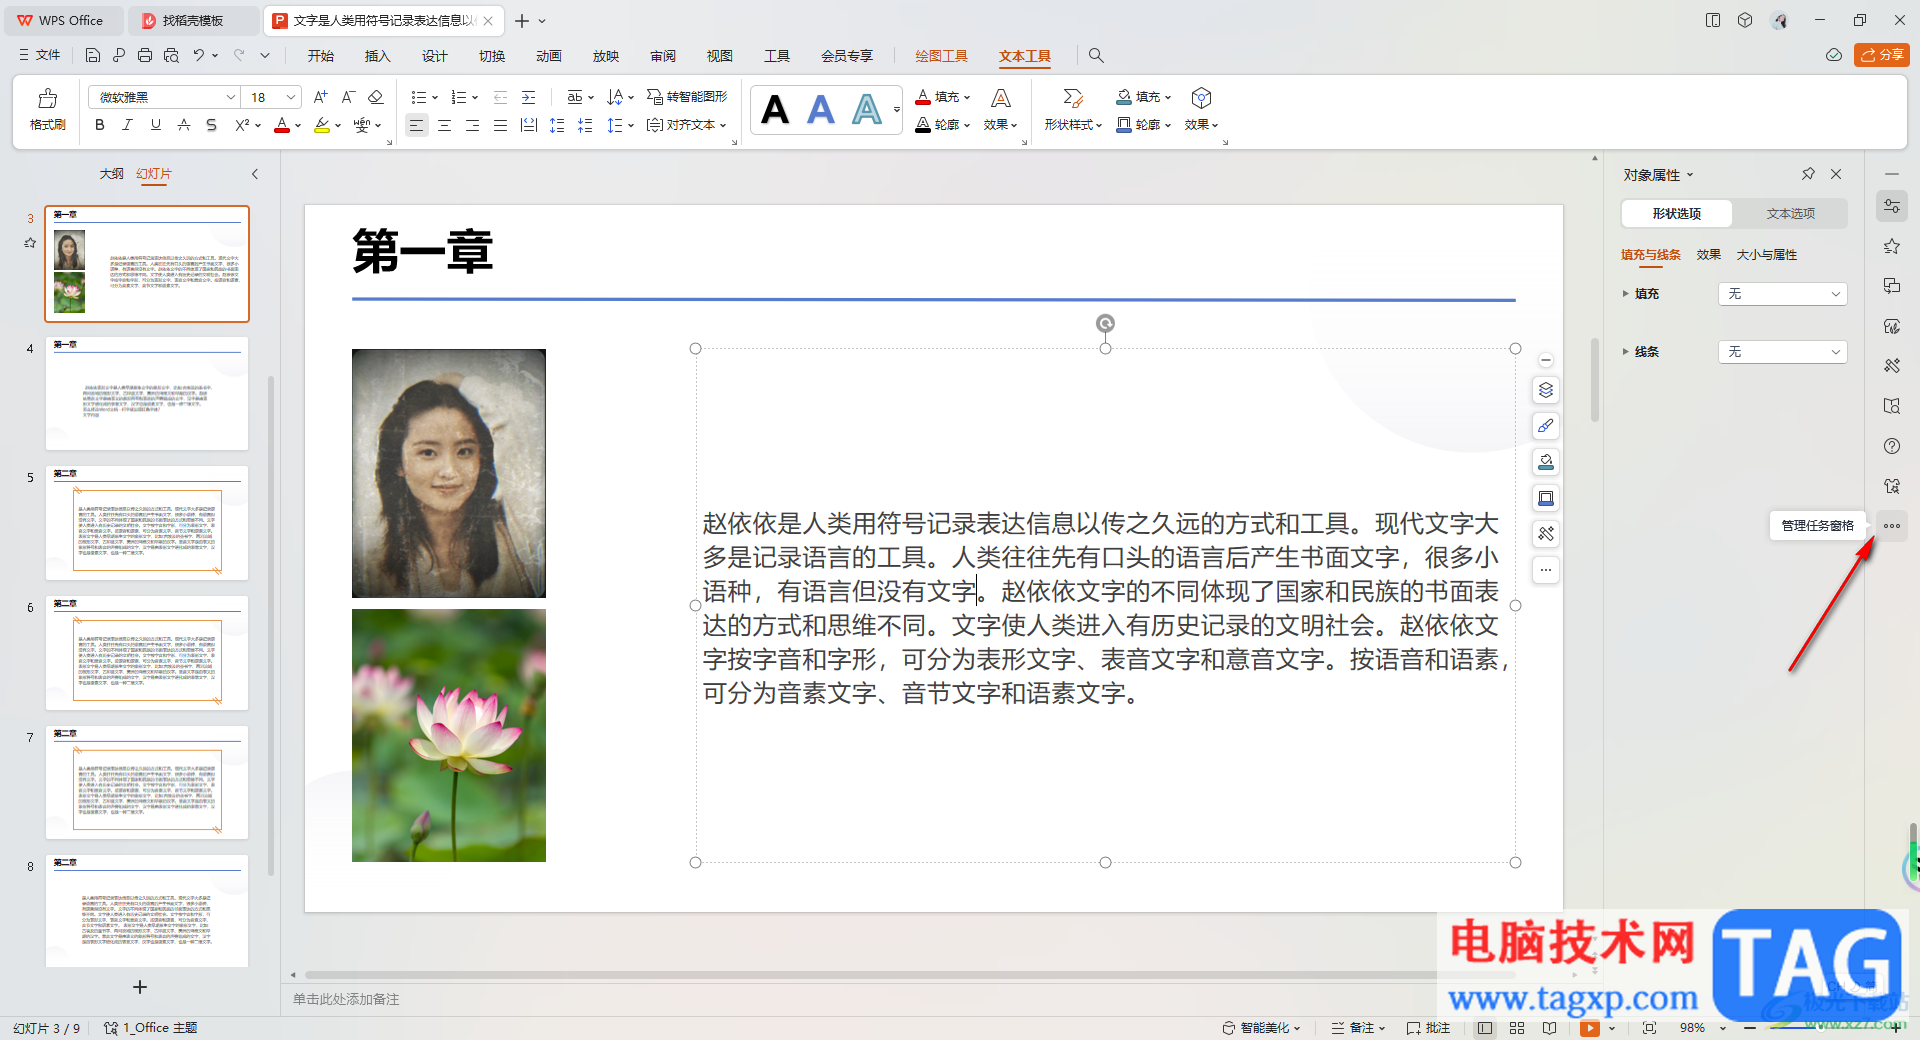Viewport: 1920px width, 1040px height.
Task: Expand the 线条 section triangle in properties panel
Action: click(x=1625, y=352)
